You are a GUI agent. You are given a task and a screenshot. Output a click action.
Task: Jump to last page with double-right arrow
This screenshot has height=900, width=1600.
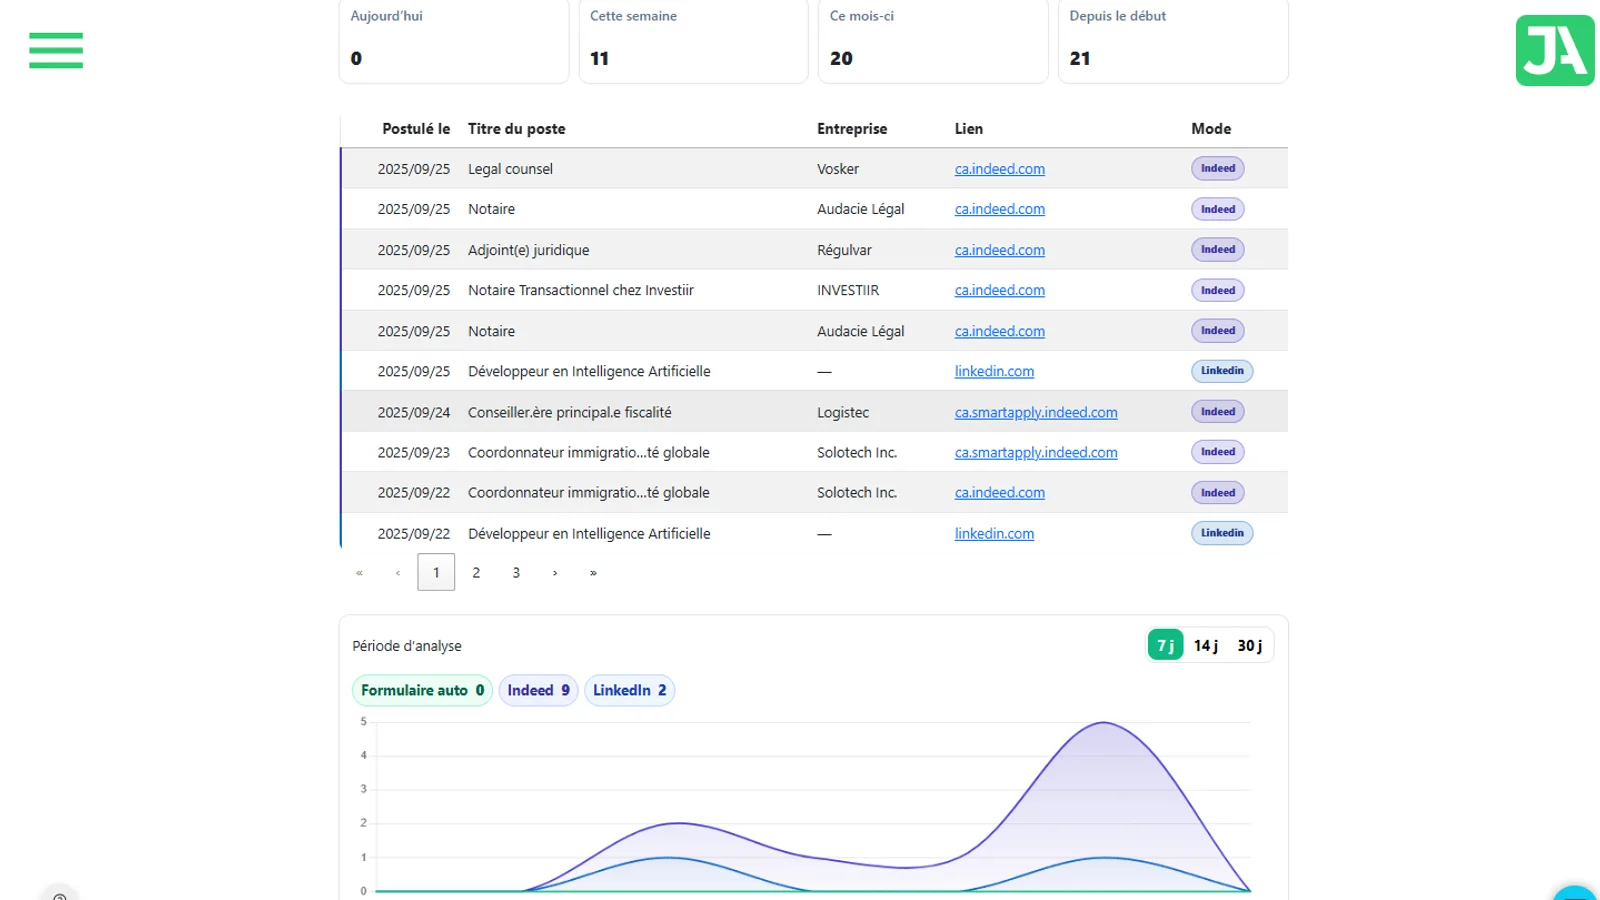pos(593,573)
